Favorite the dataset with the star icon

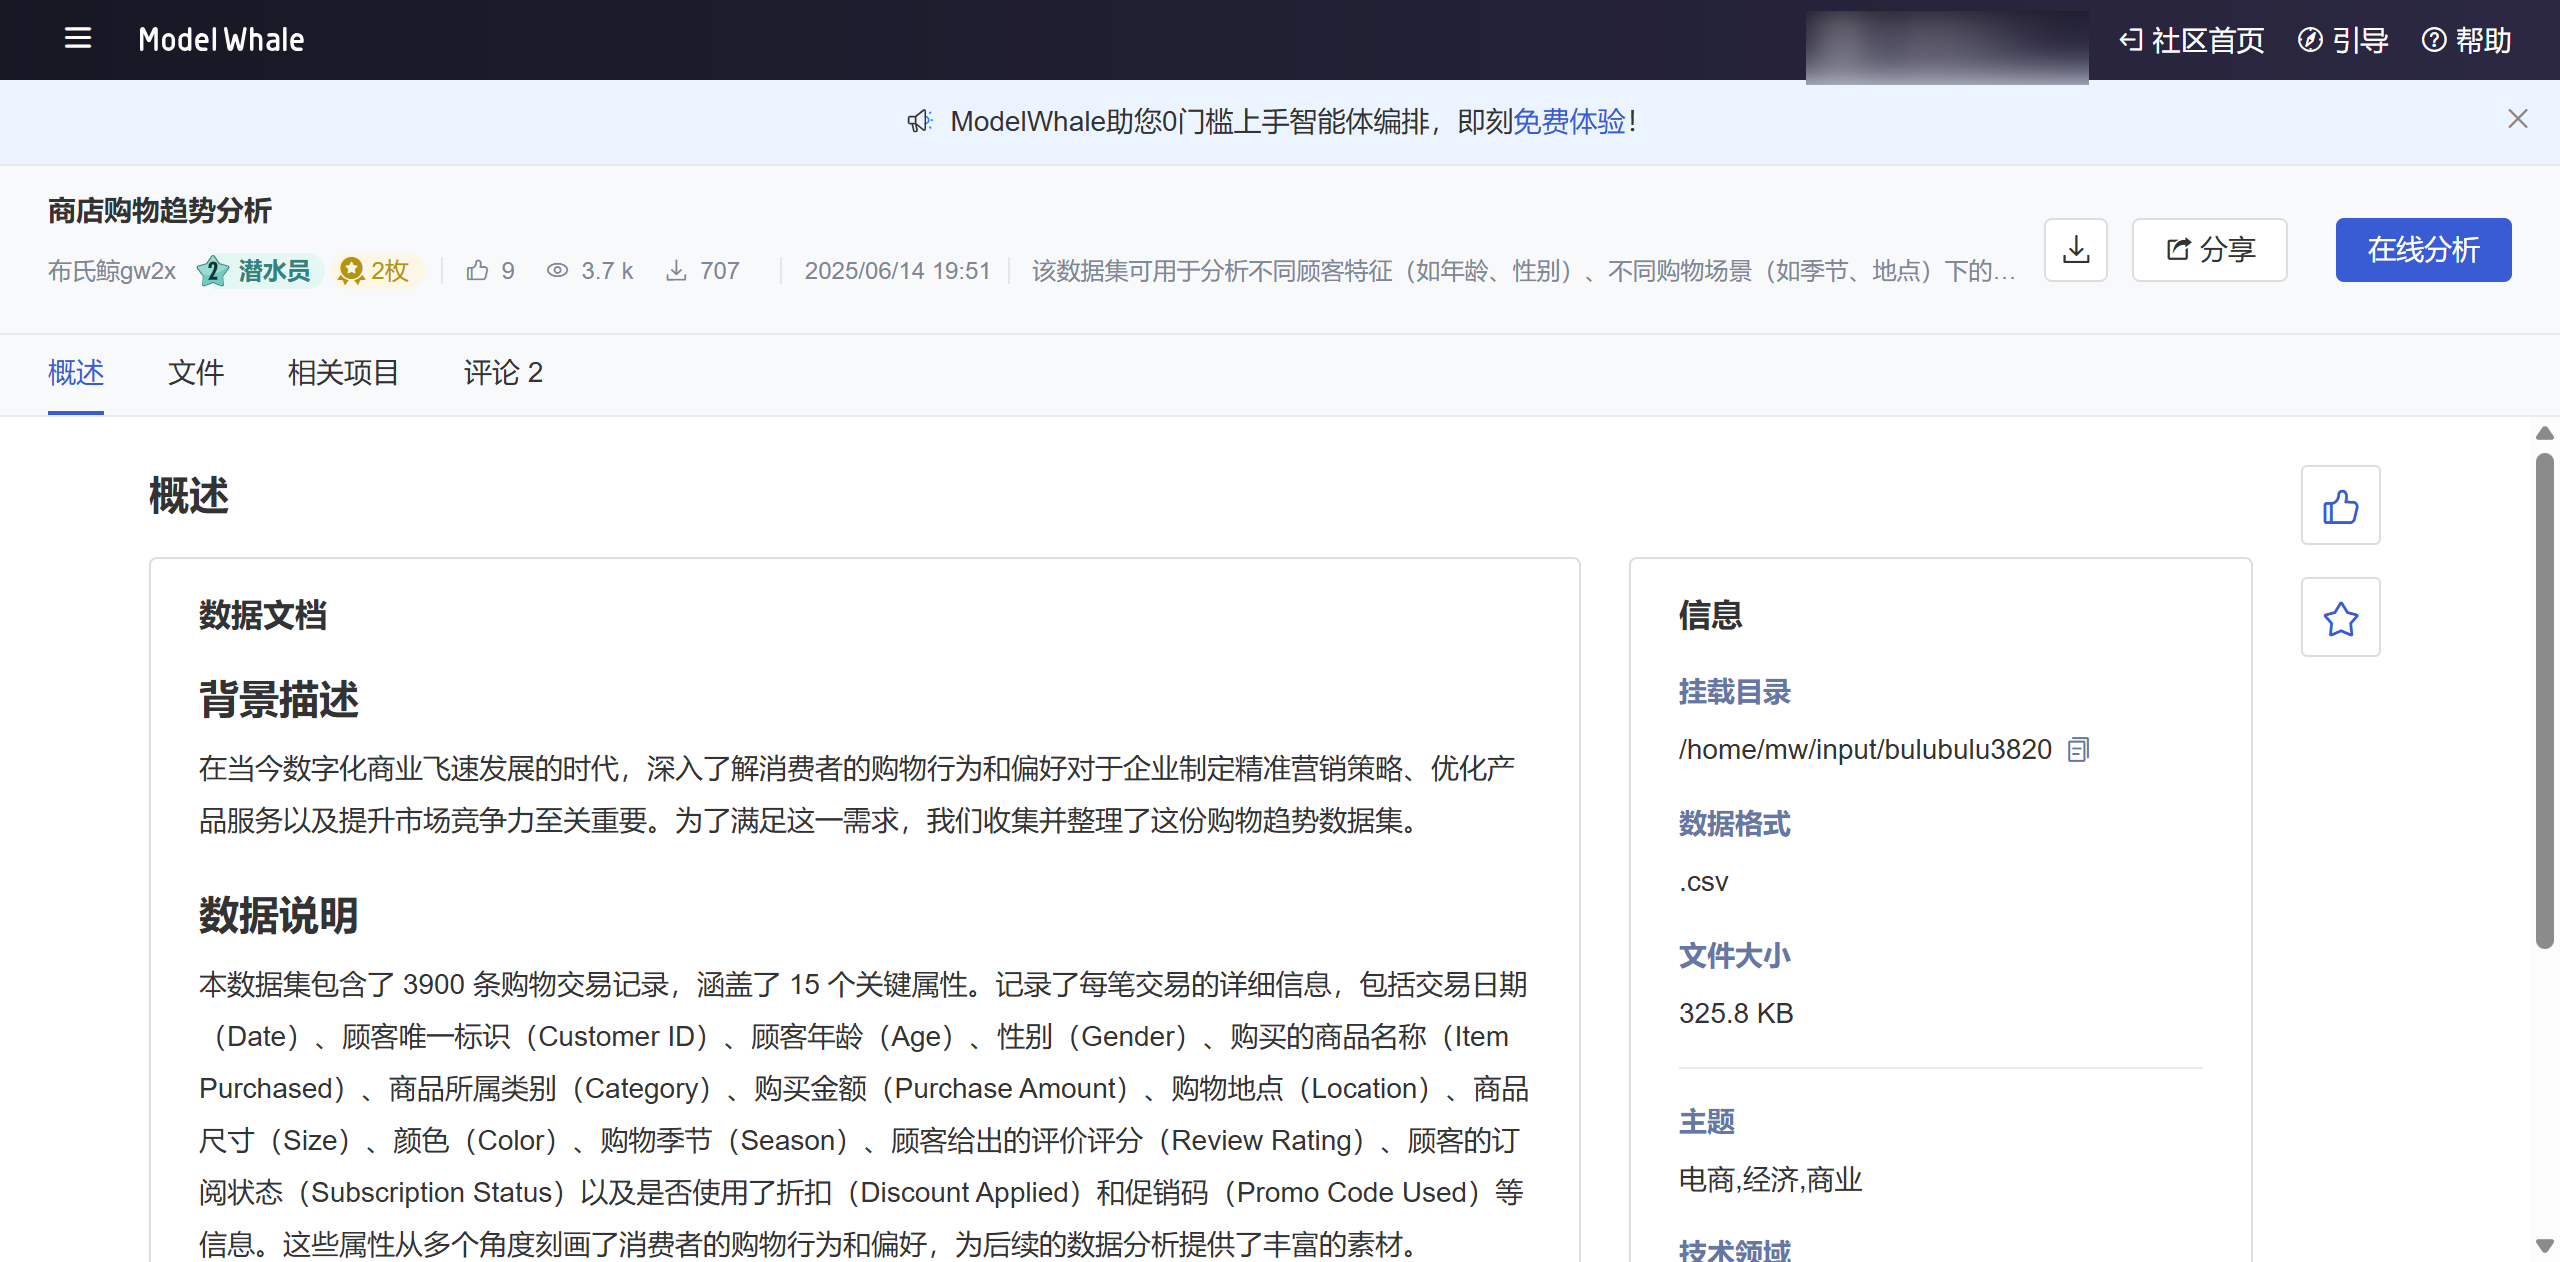pyautogui.click(x=2340, y=618)
